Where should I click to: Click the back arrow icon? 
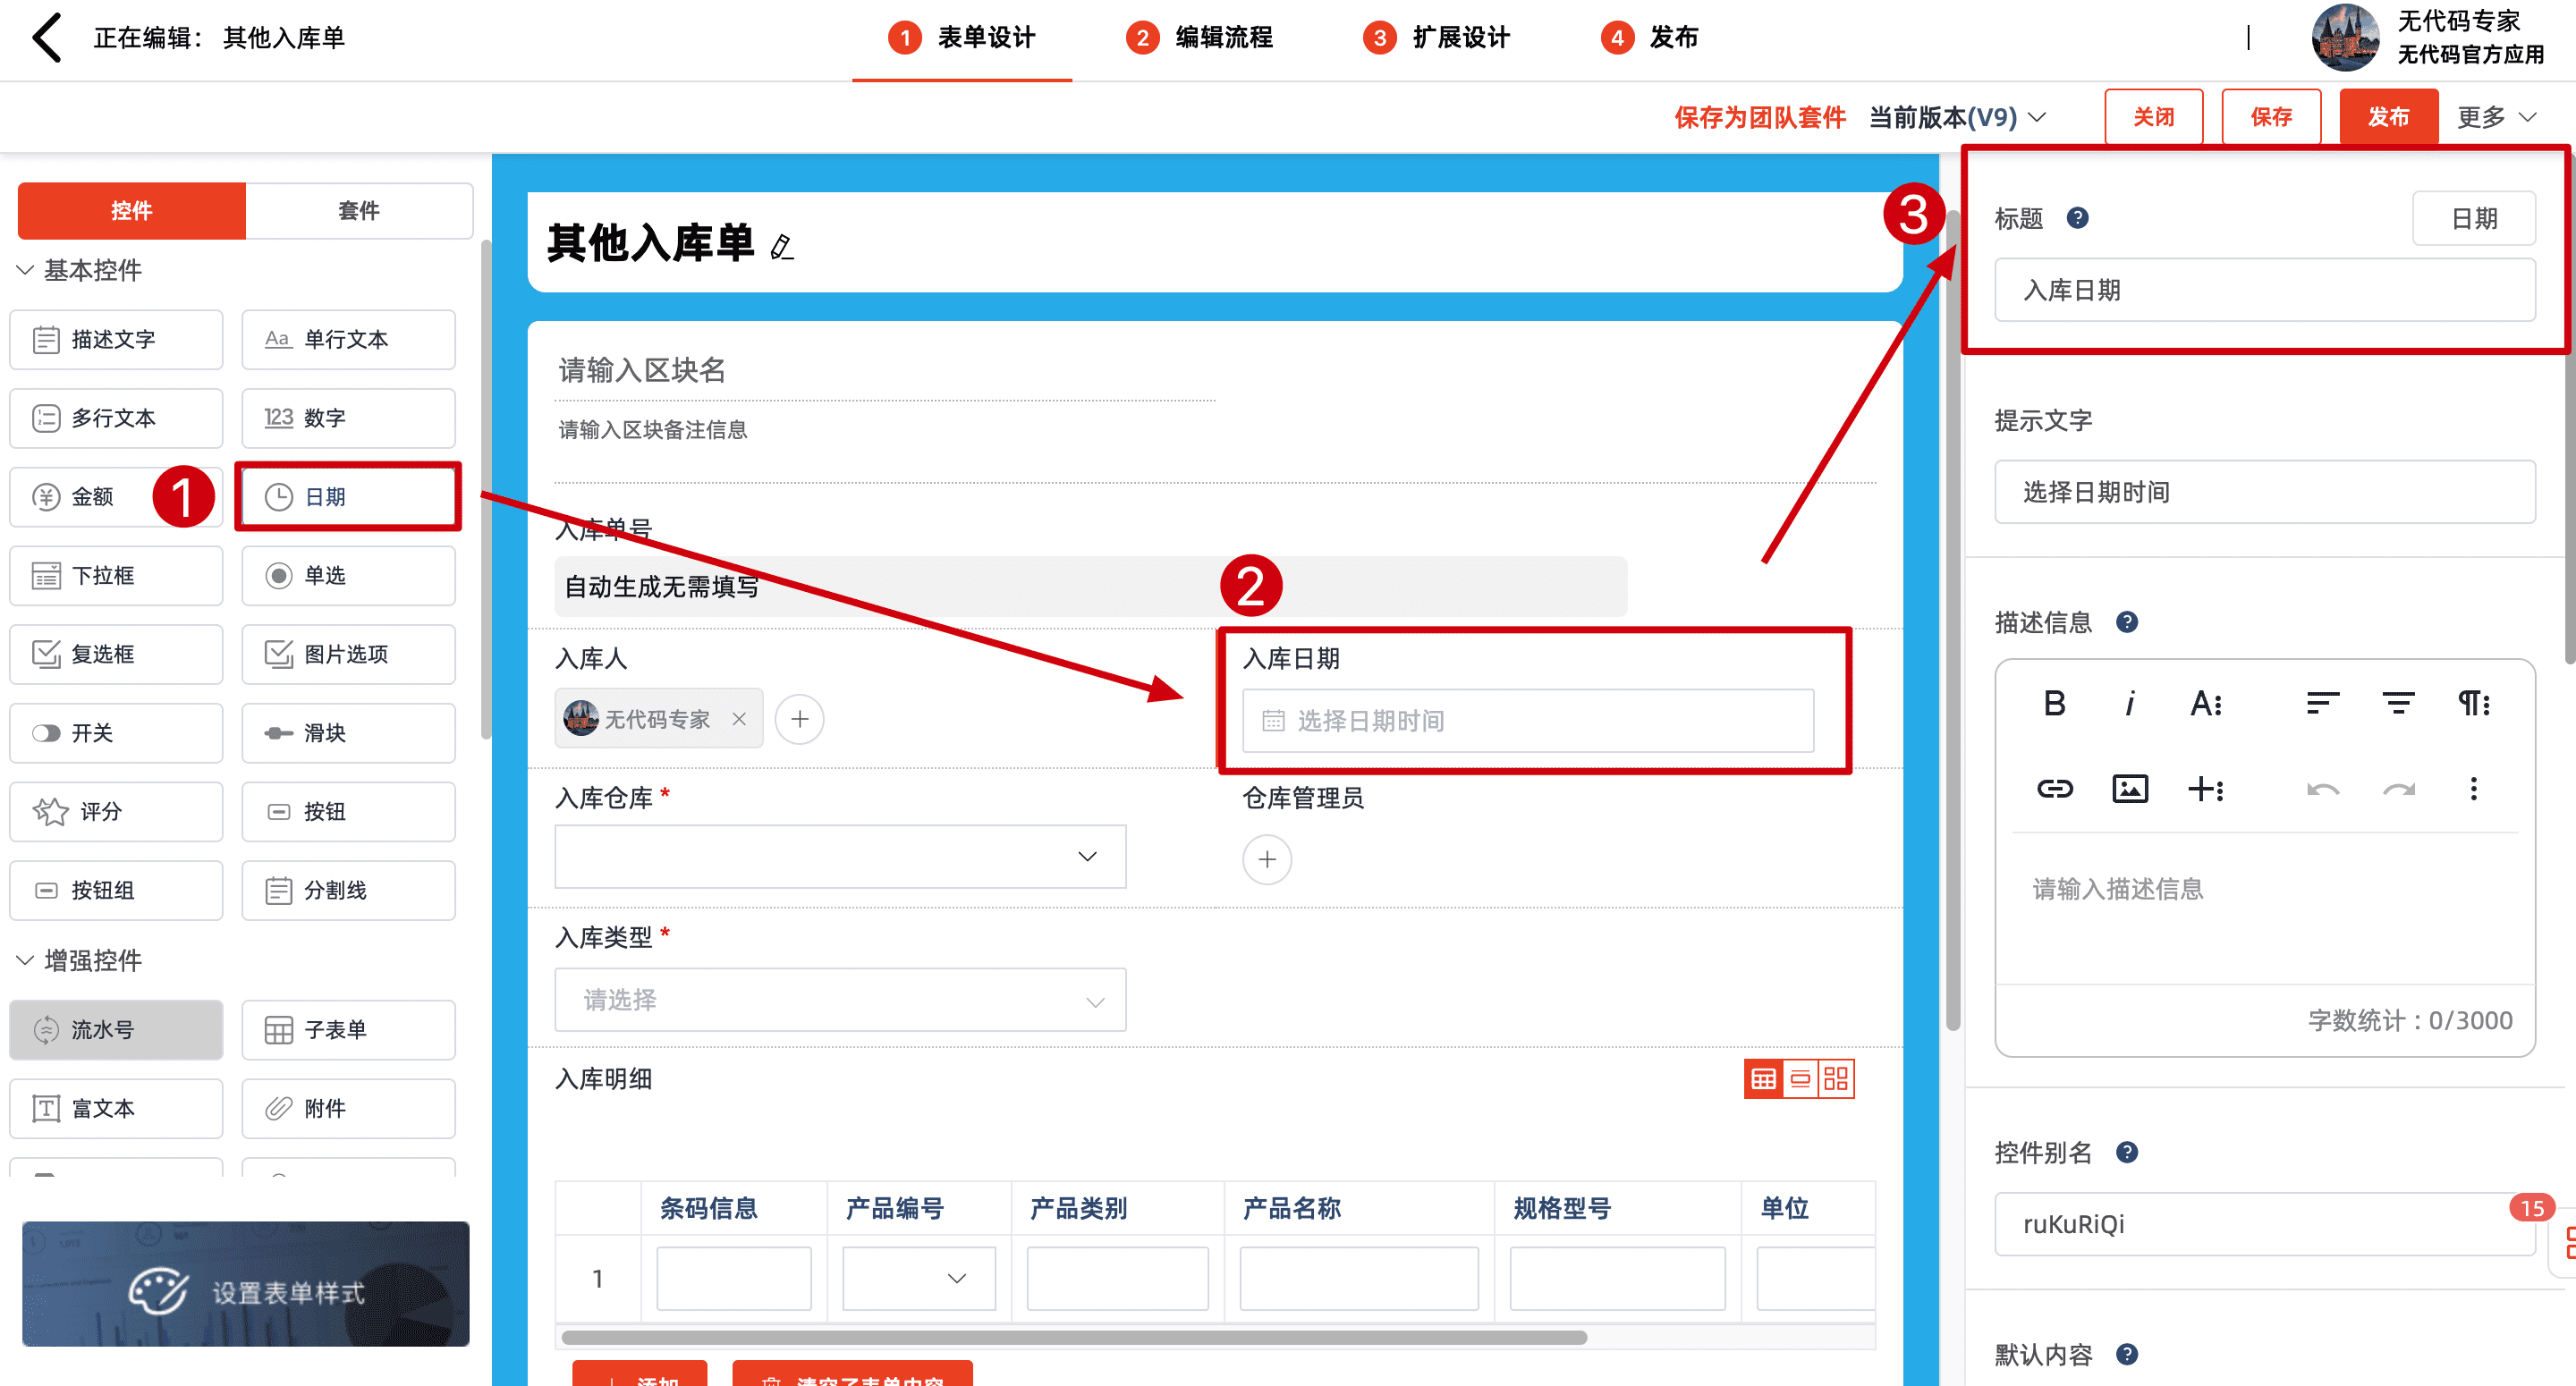coord(47,38)
